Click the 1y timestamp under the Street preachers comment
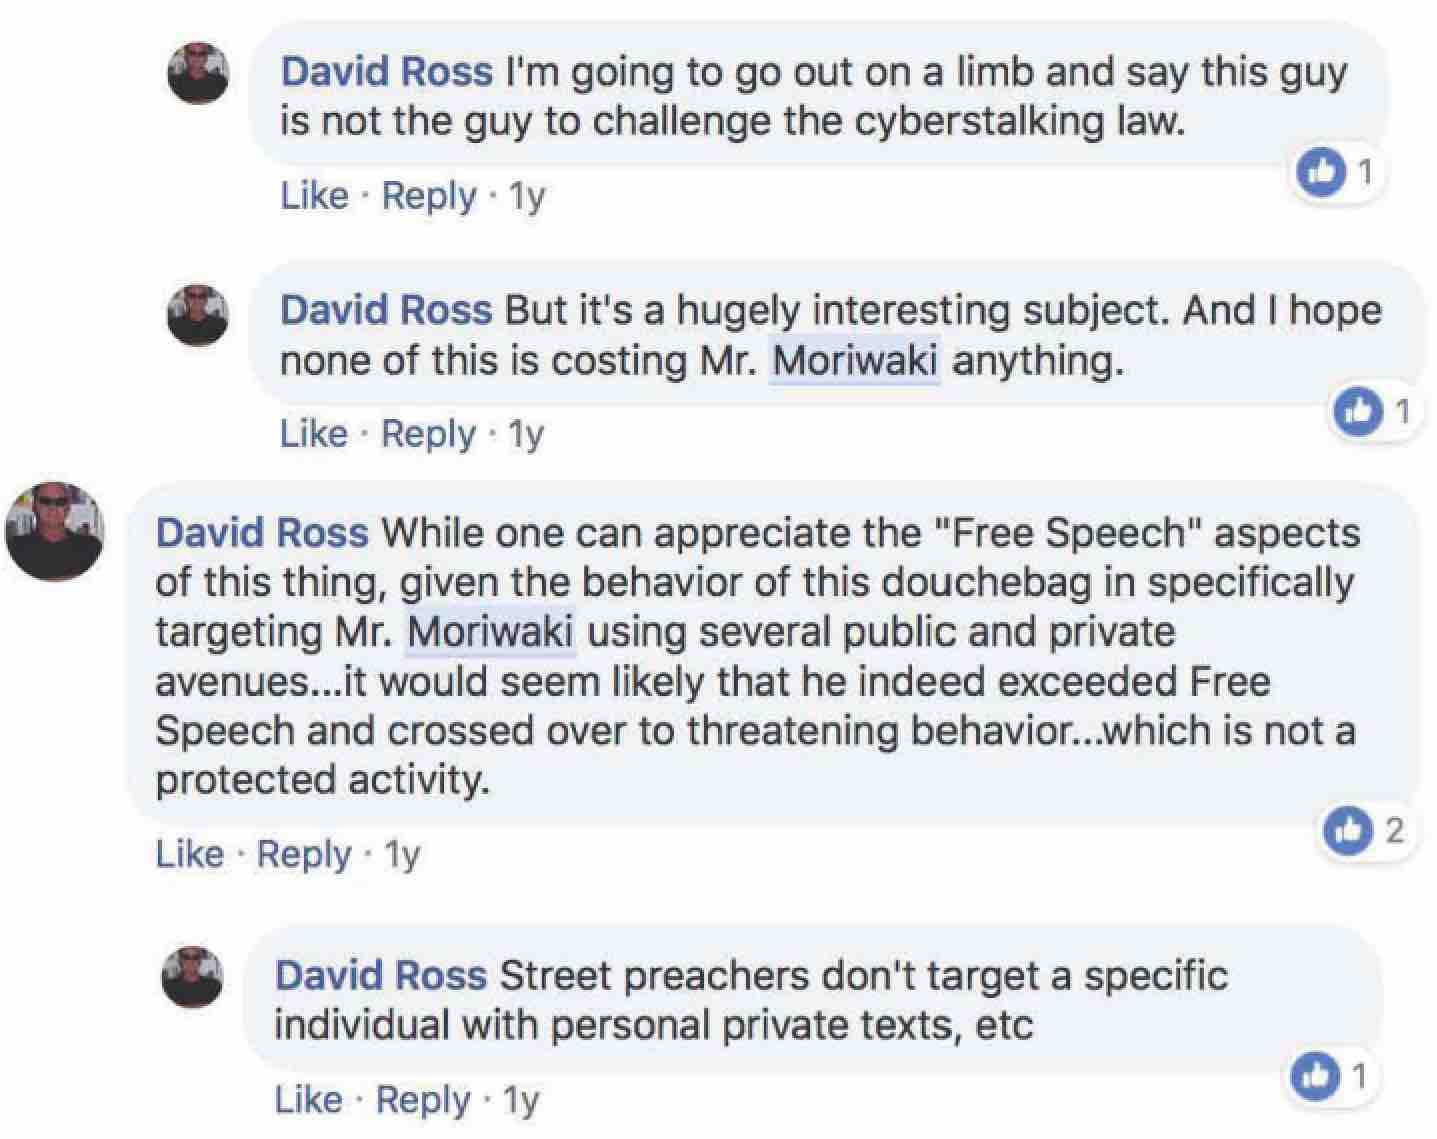 click(521, 1100)
